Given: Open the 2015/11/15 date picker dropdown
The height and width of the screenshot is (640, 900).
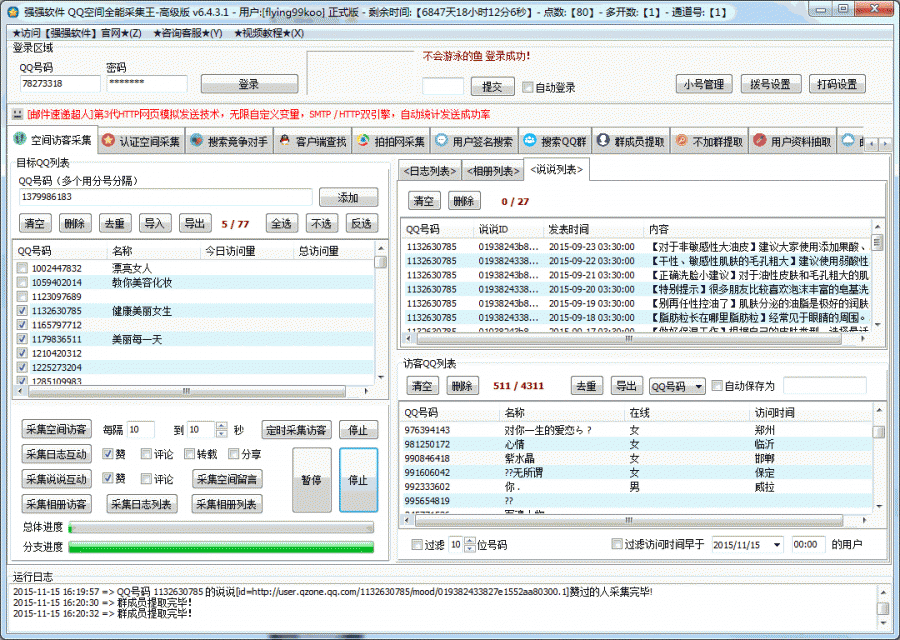Looking at the screenshot, I should [777, 544].
